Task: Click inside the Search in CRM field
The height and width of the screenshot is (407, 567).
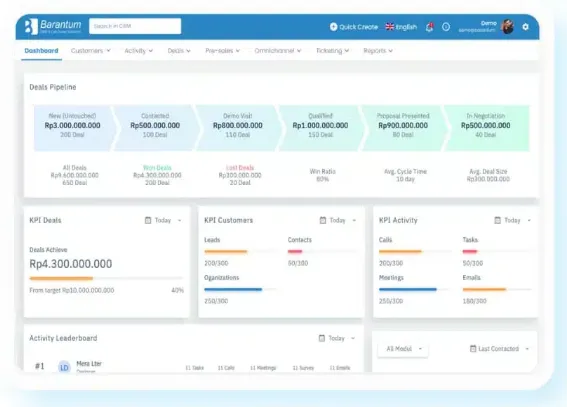Action: pyautogui.click(x=135, y=26)
